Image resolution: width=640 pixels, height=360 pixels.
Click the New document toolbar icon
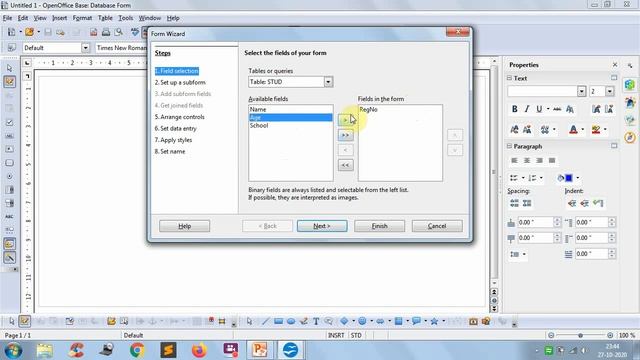point(11,32)
